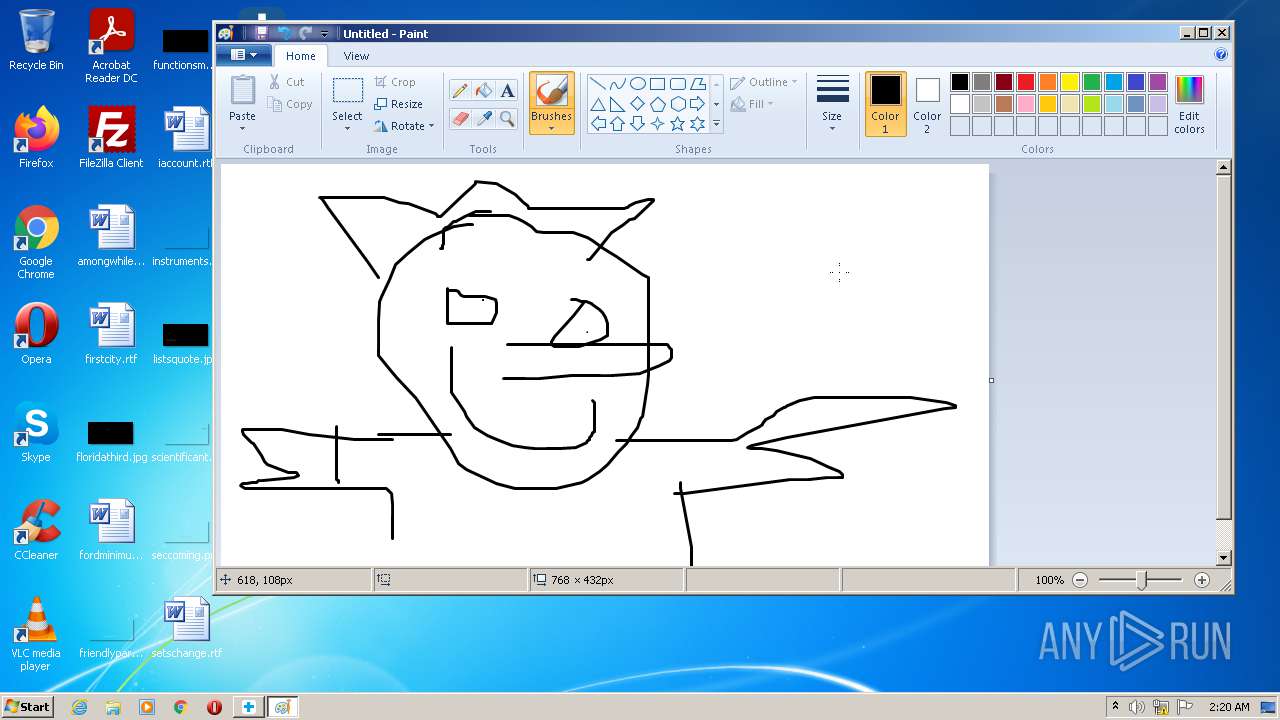The image size is (1280, 720).
Task: Open the Size thickness dropdown
Action: point(832,103)
